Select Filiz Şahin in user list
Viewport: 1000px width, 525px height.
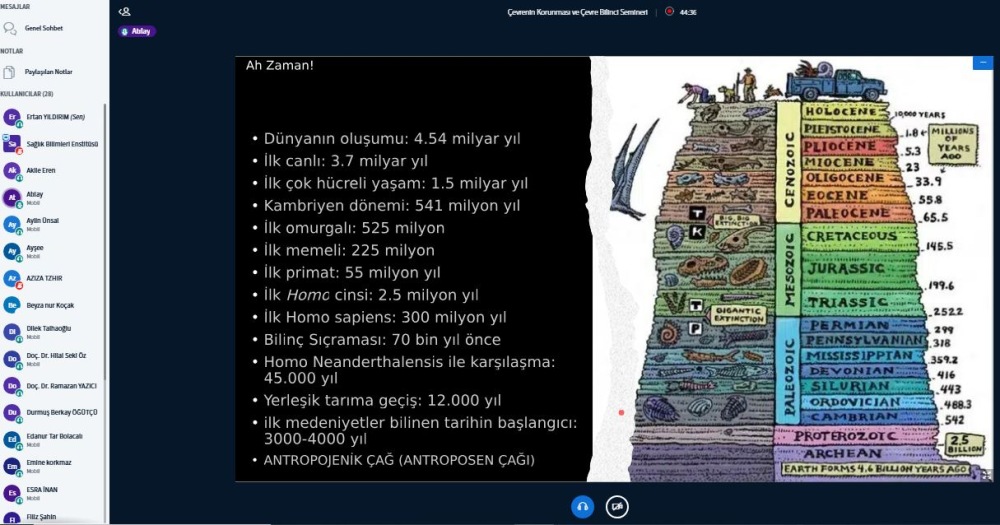[x=52, y=517]
